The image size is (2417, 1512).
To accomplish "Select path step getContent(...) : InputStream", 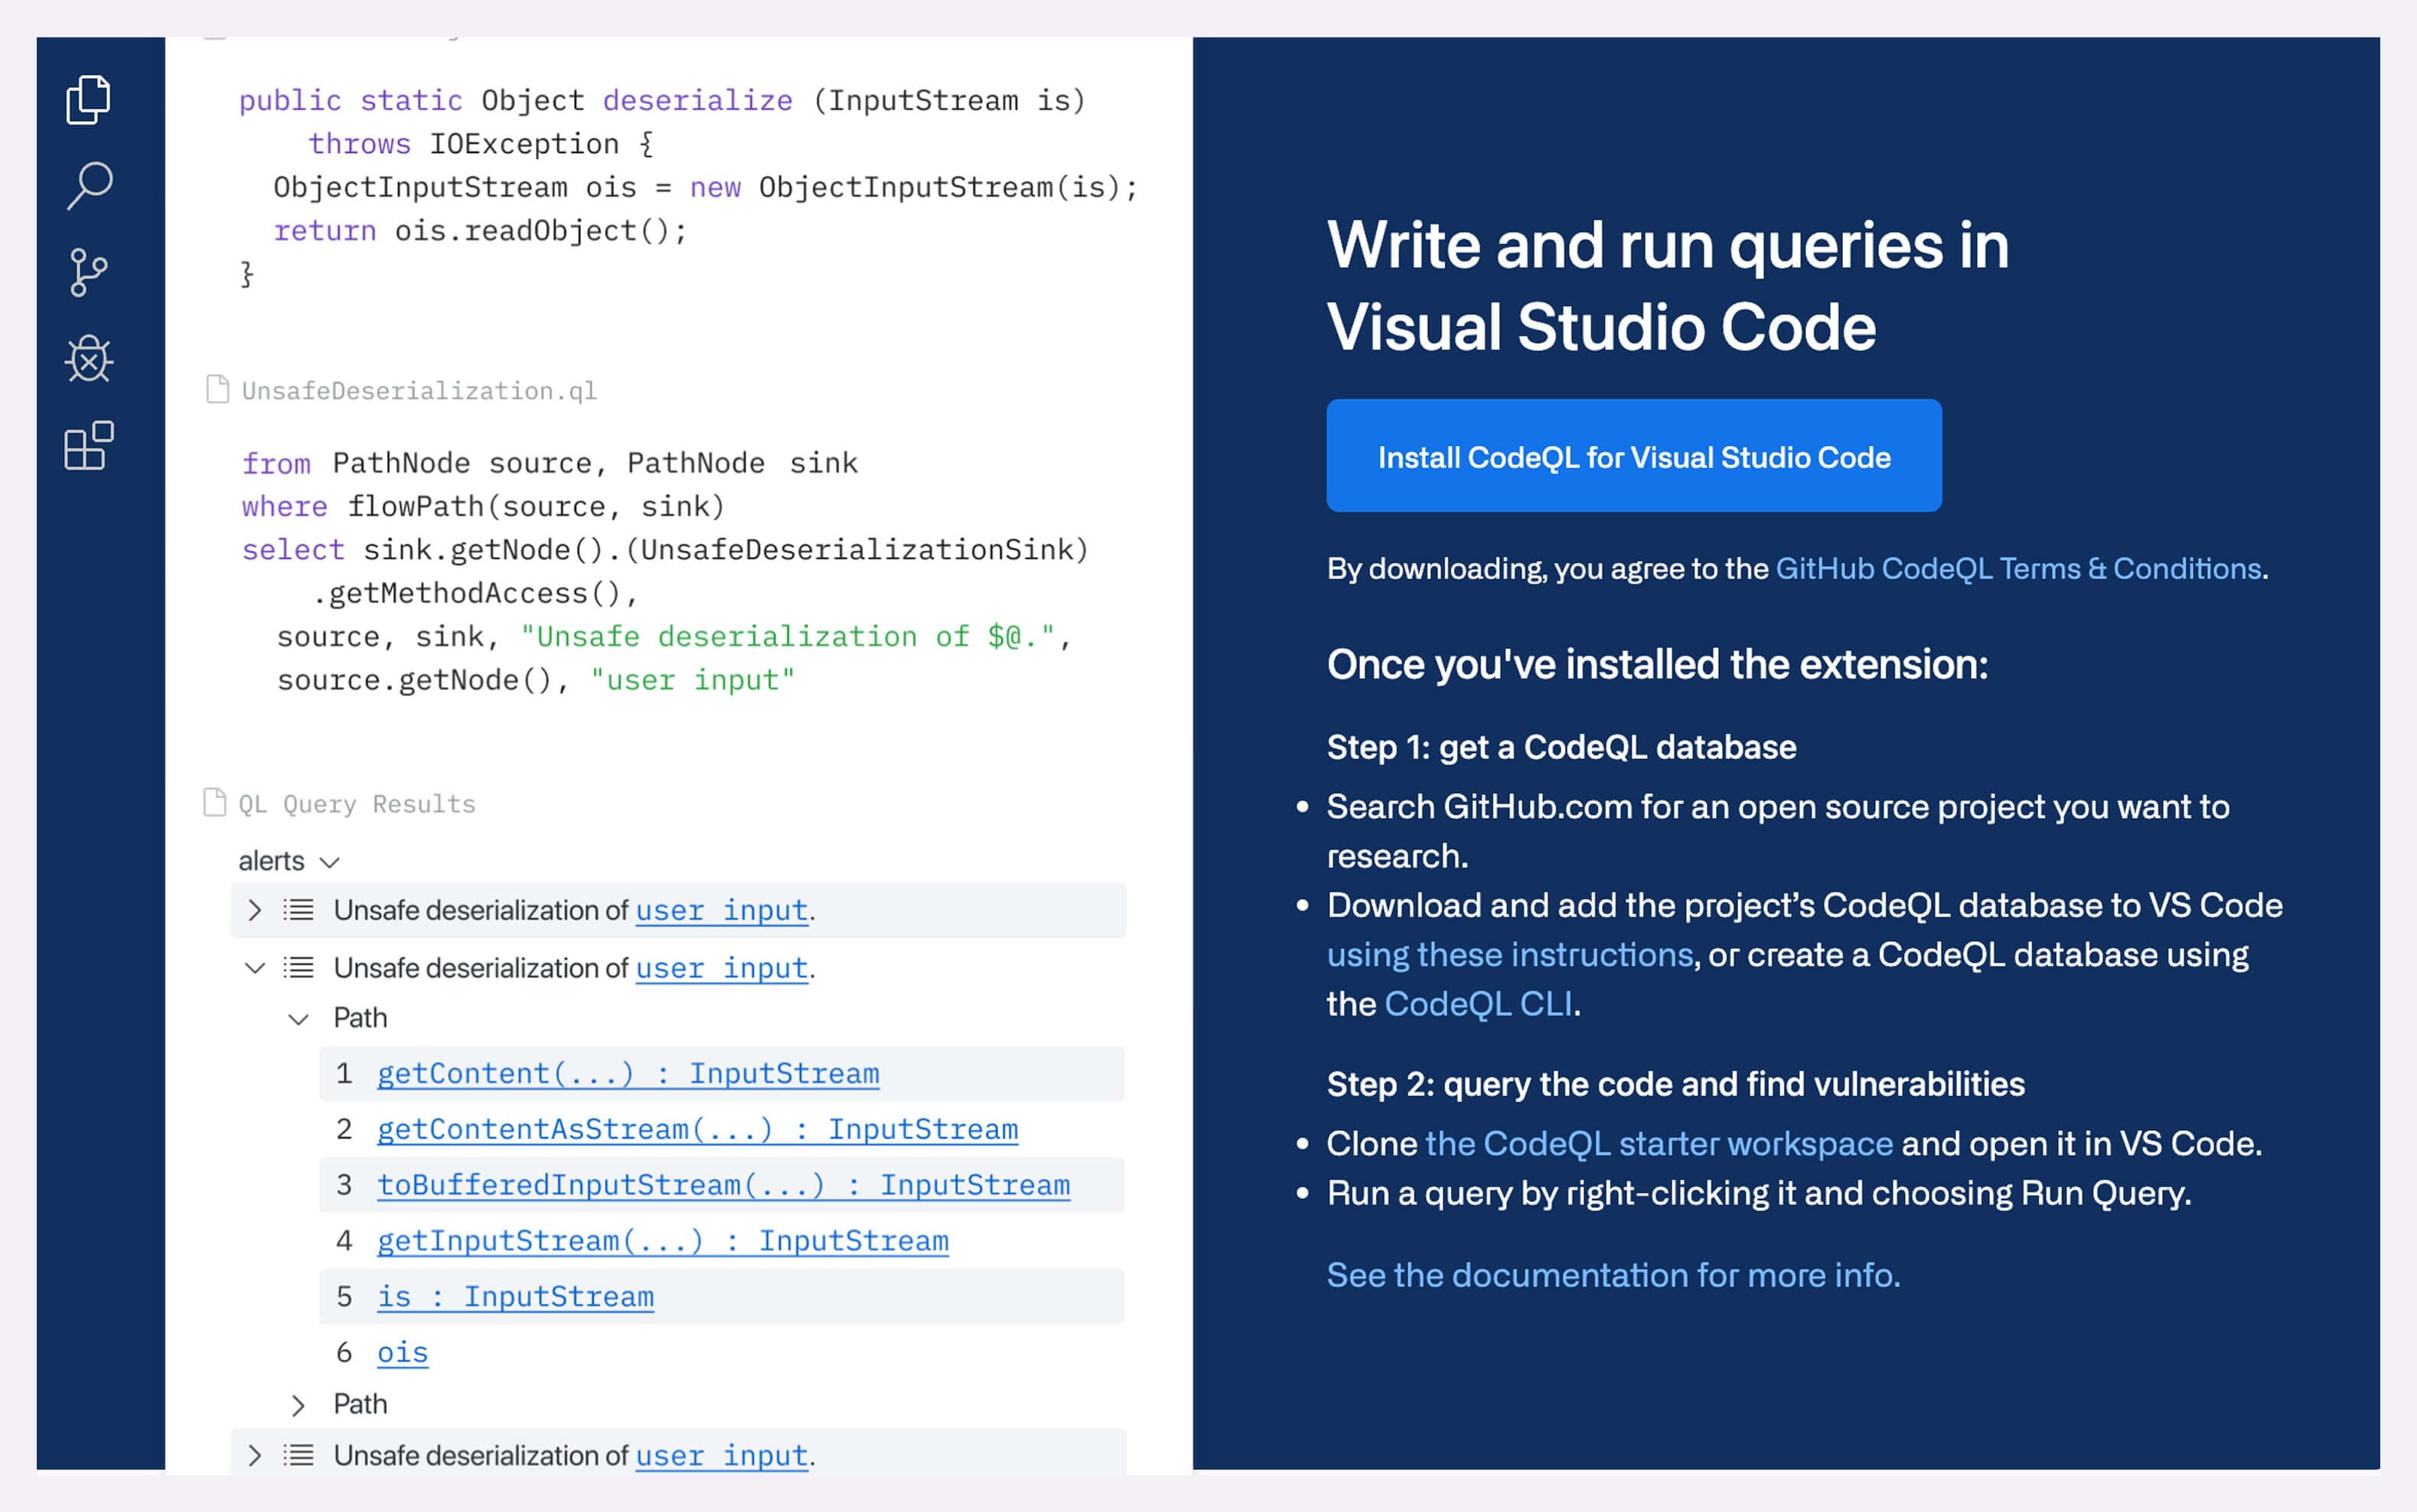I will coord(628,1073).
